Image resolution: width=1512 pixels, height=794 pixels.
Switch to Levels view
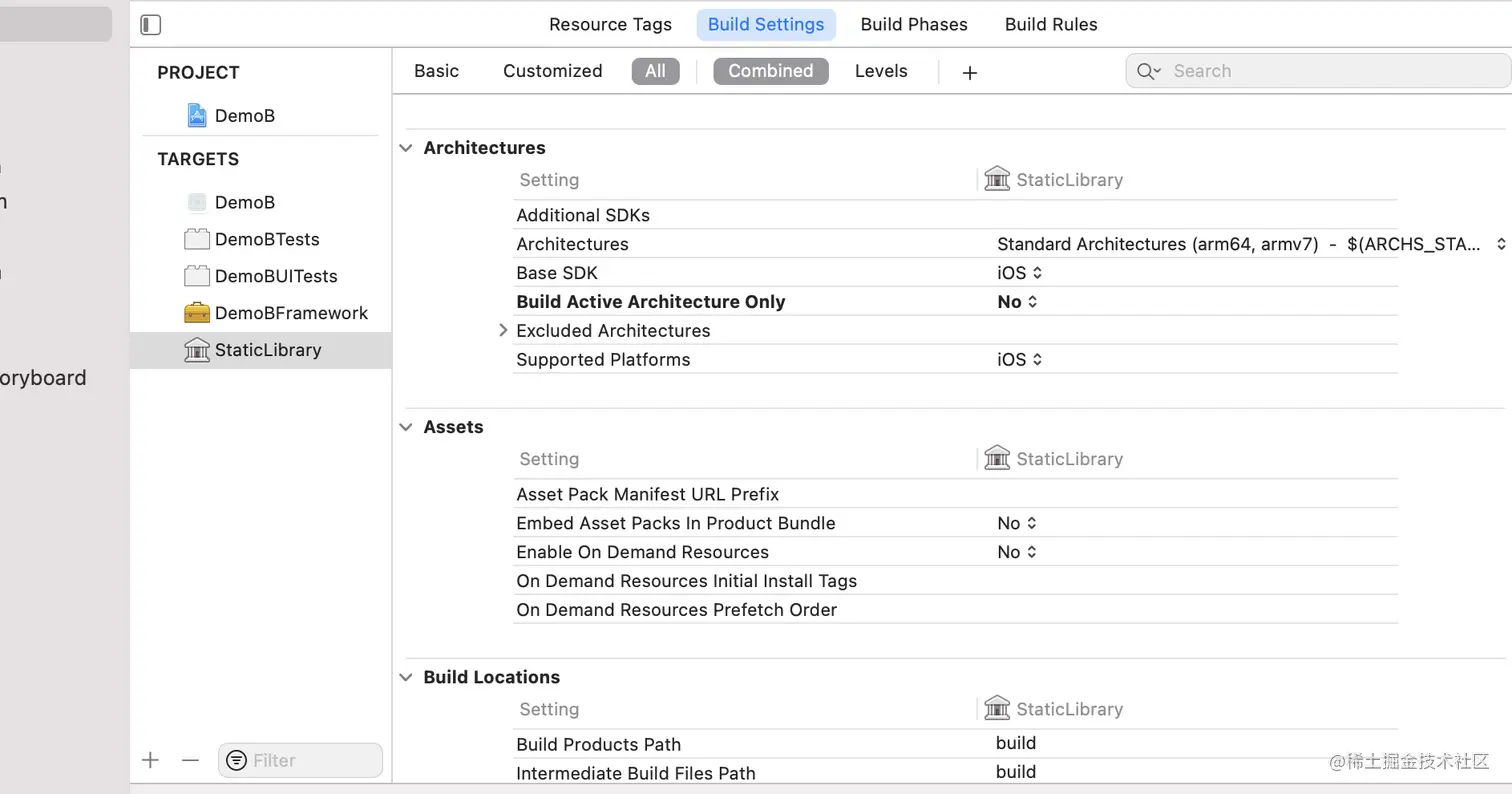tap(881, 71)
